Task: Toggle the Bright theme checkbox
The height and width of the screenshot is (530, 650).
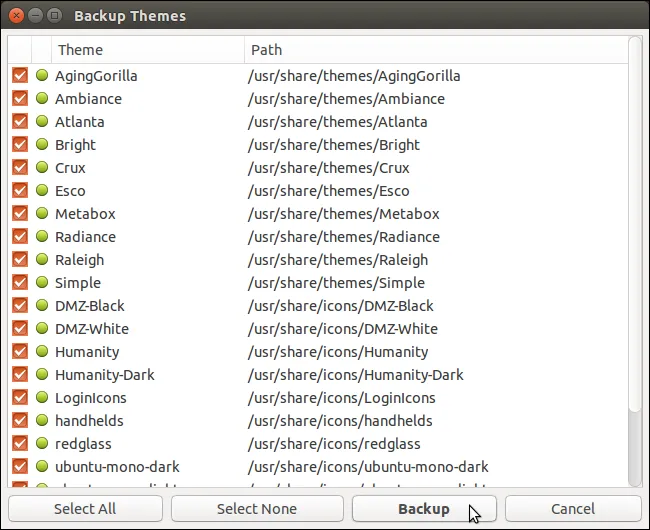Action: tap(20, 145)
